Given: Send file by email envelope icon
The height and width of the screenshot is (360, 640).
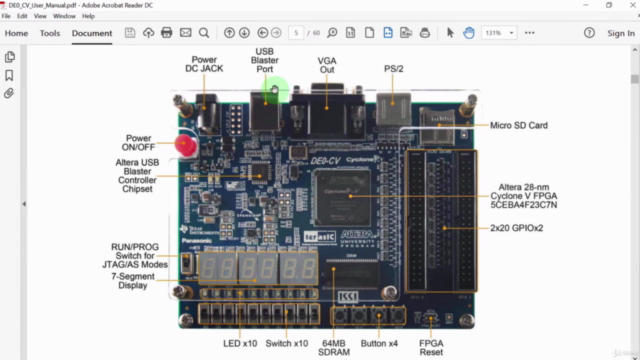Looking at the screenshot, I should tap(185, 33).
